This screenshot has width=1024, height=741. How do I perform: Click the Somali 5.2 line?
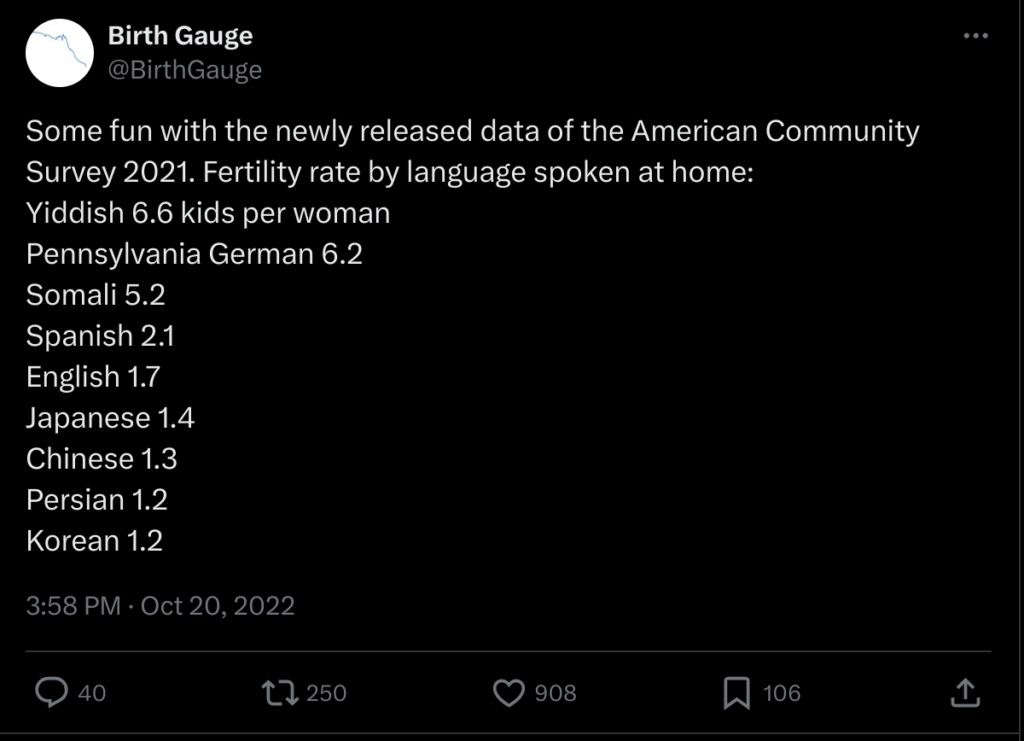95,295
